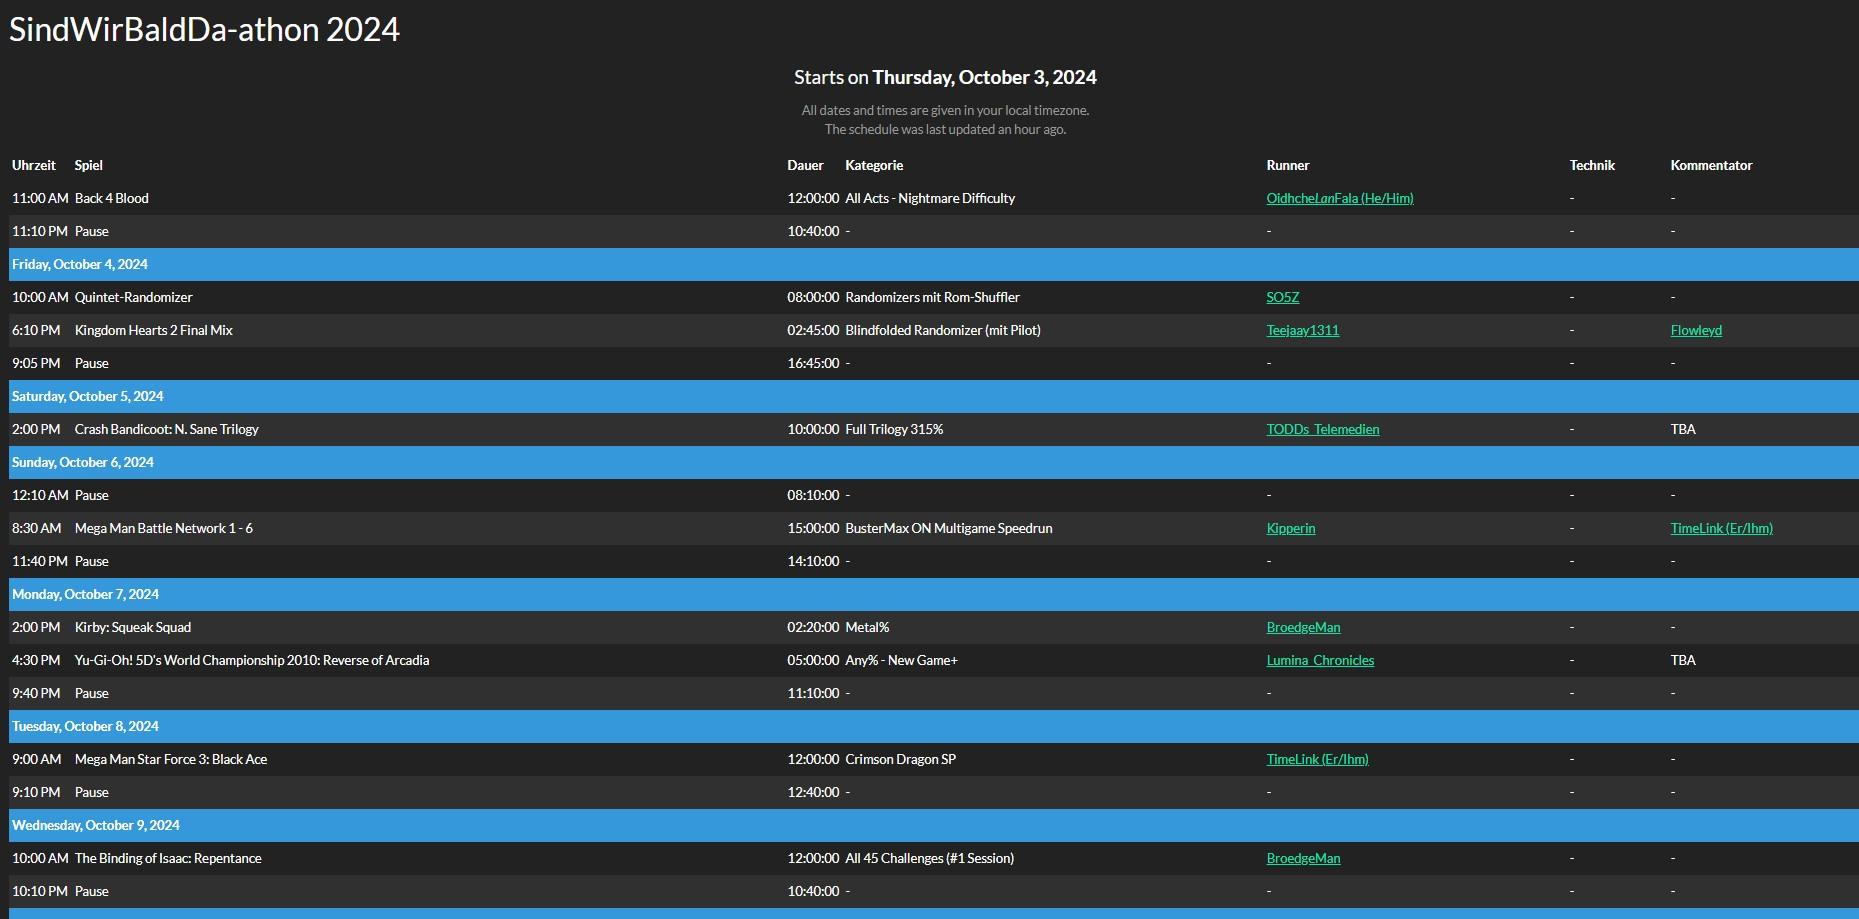Open the SO5Z runner link
1859x919 pixels.
(1283, 297)
